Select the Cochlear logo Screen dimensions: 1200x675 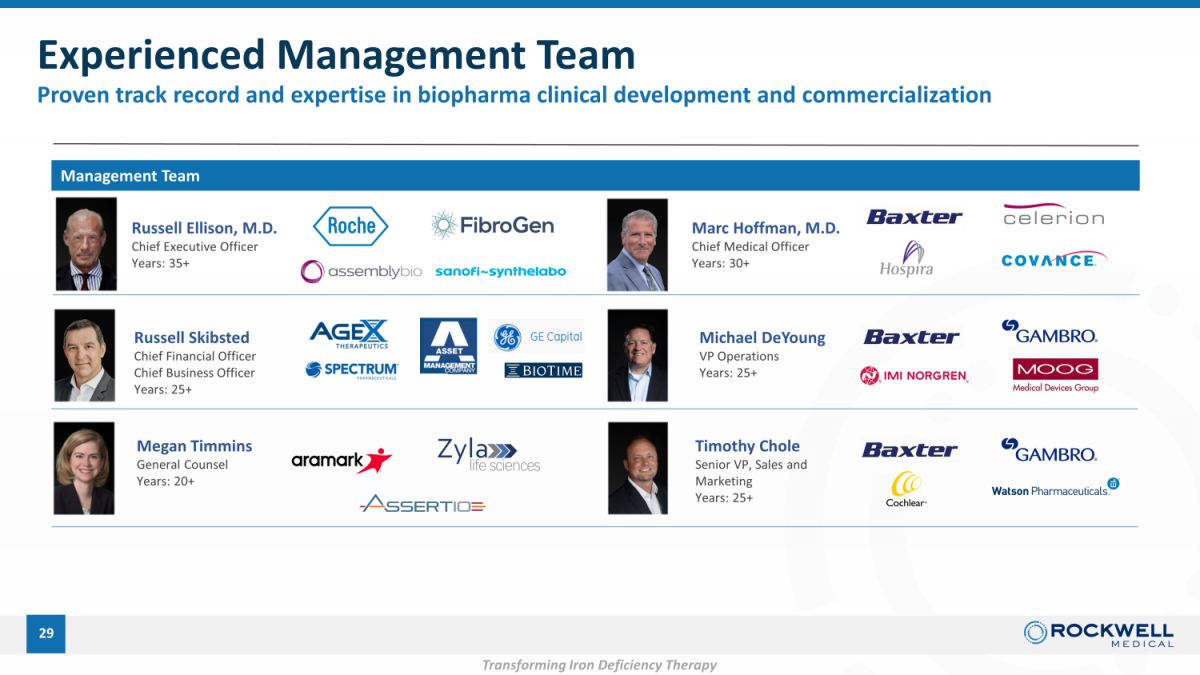point(906,489)
